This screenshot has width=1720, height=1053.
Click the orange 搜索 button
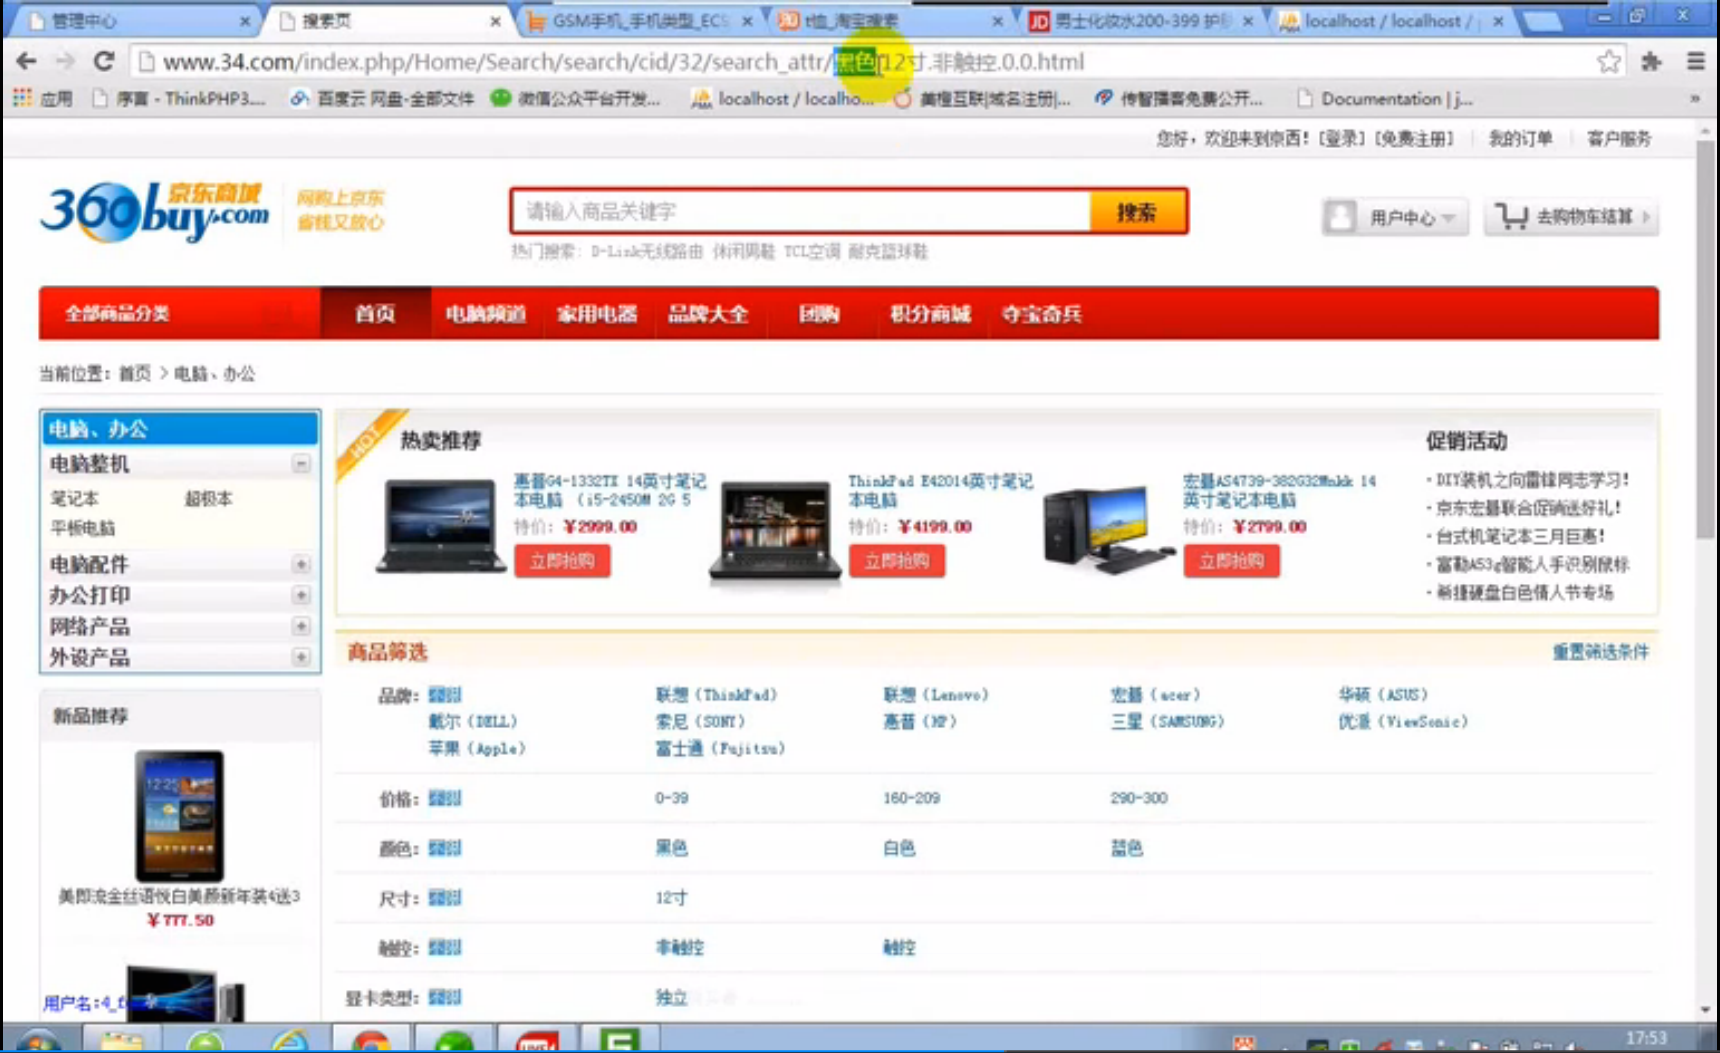pos(1138,212)
